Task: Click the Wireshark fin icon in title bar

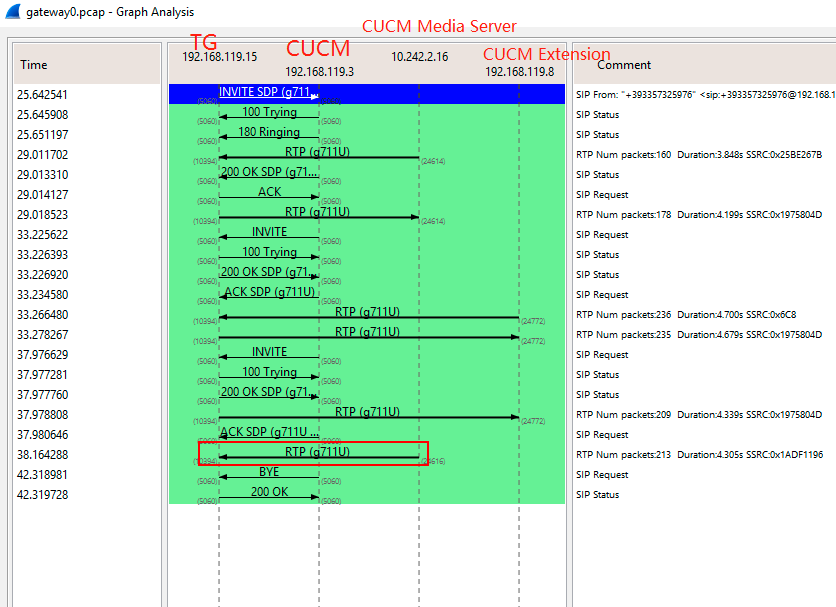Action: pyautogui.click(x=12, y=11)
